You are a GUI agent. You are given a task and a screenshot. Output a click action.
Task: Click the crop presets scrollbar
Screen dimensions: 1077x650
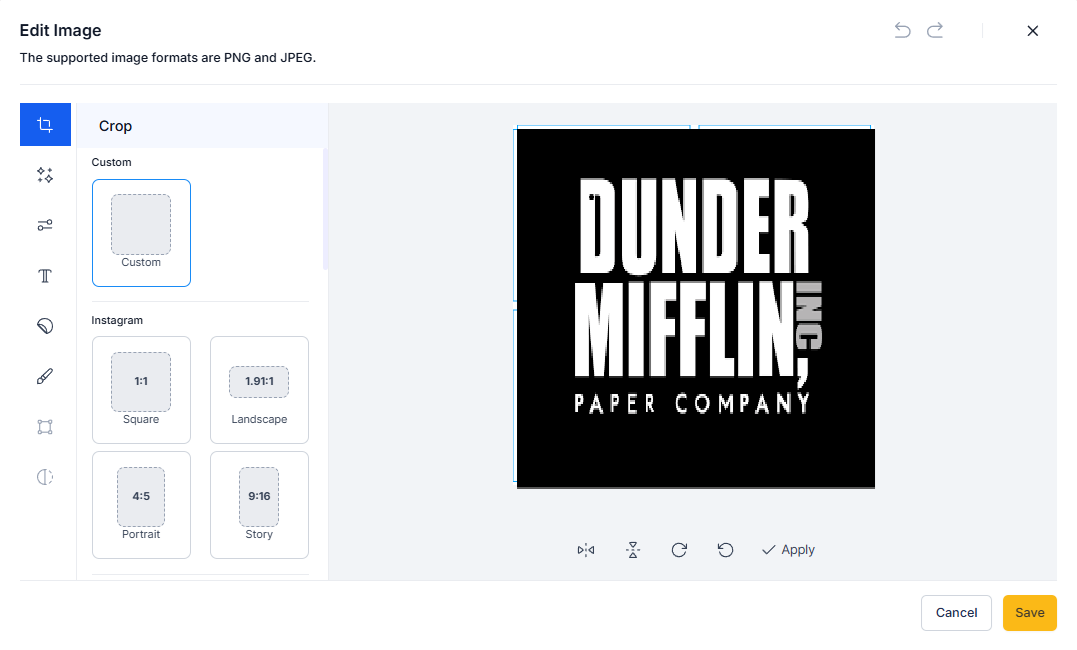coord(325,210)
